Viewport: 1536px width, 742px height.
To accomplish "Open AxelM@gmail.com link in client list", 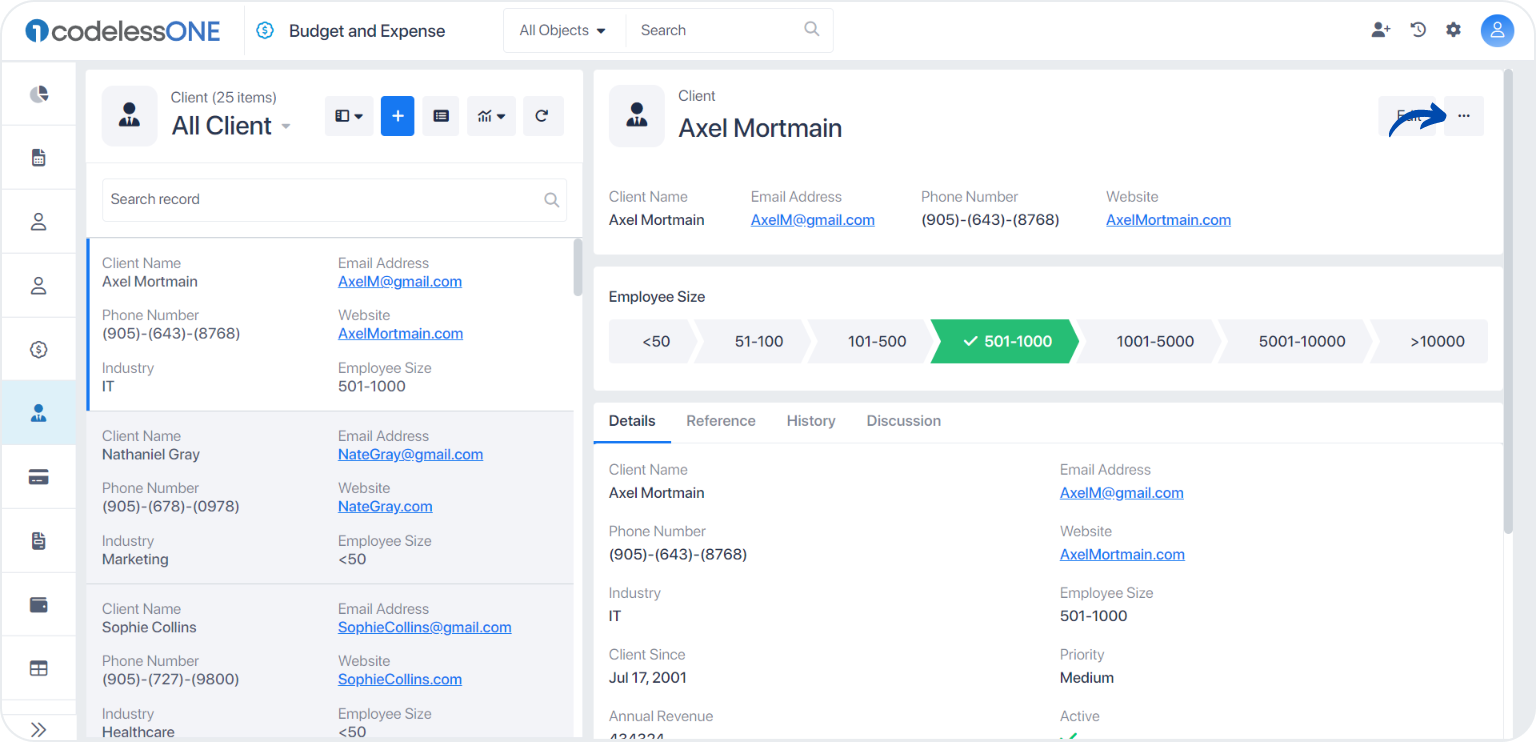I will point(400,282).
